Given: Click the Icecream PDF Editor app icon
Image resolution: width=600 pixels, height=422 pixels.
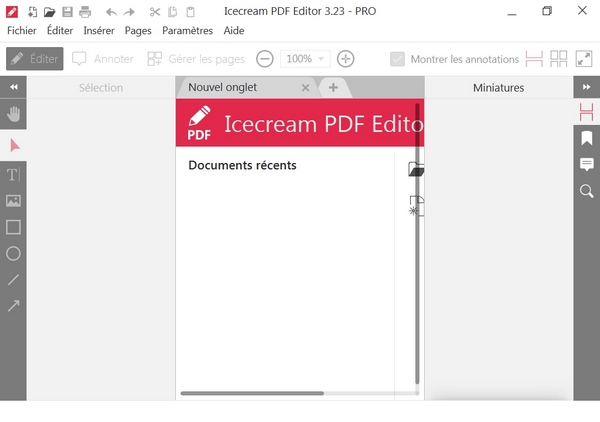Looking at the screenshot, I should click(12, 12).
